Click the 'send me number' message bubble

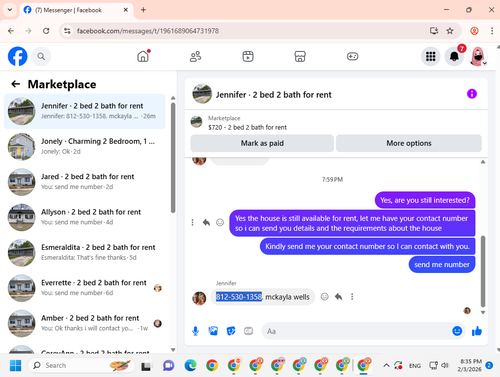(442, 264)
